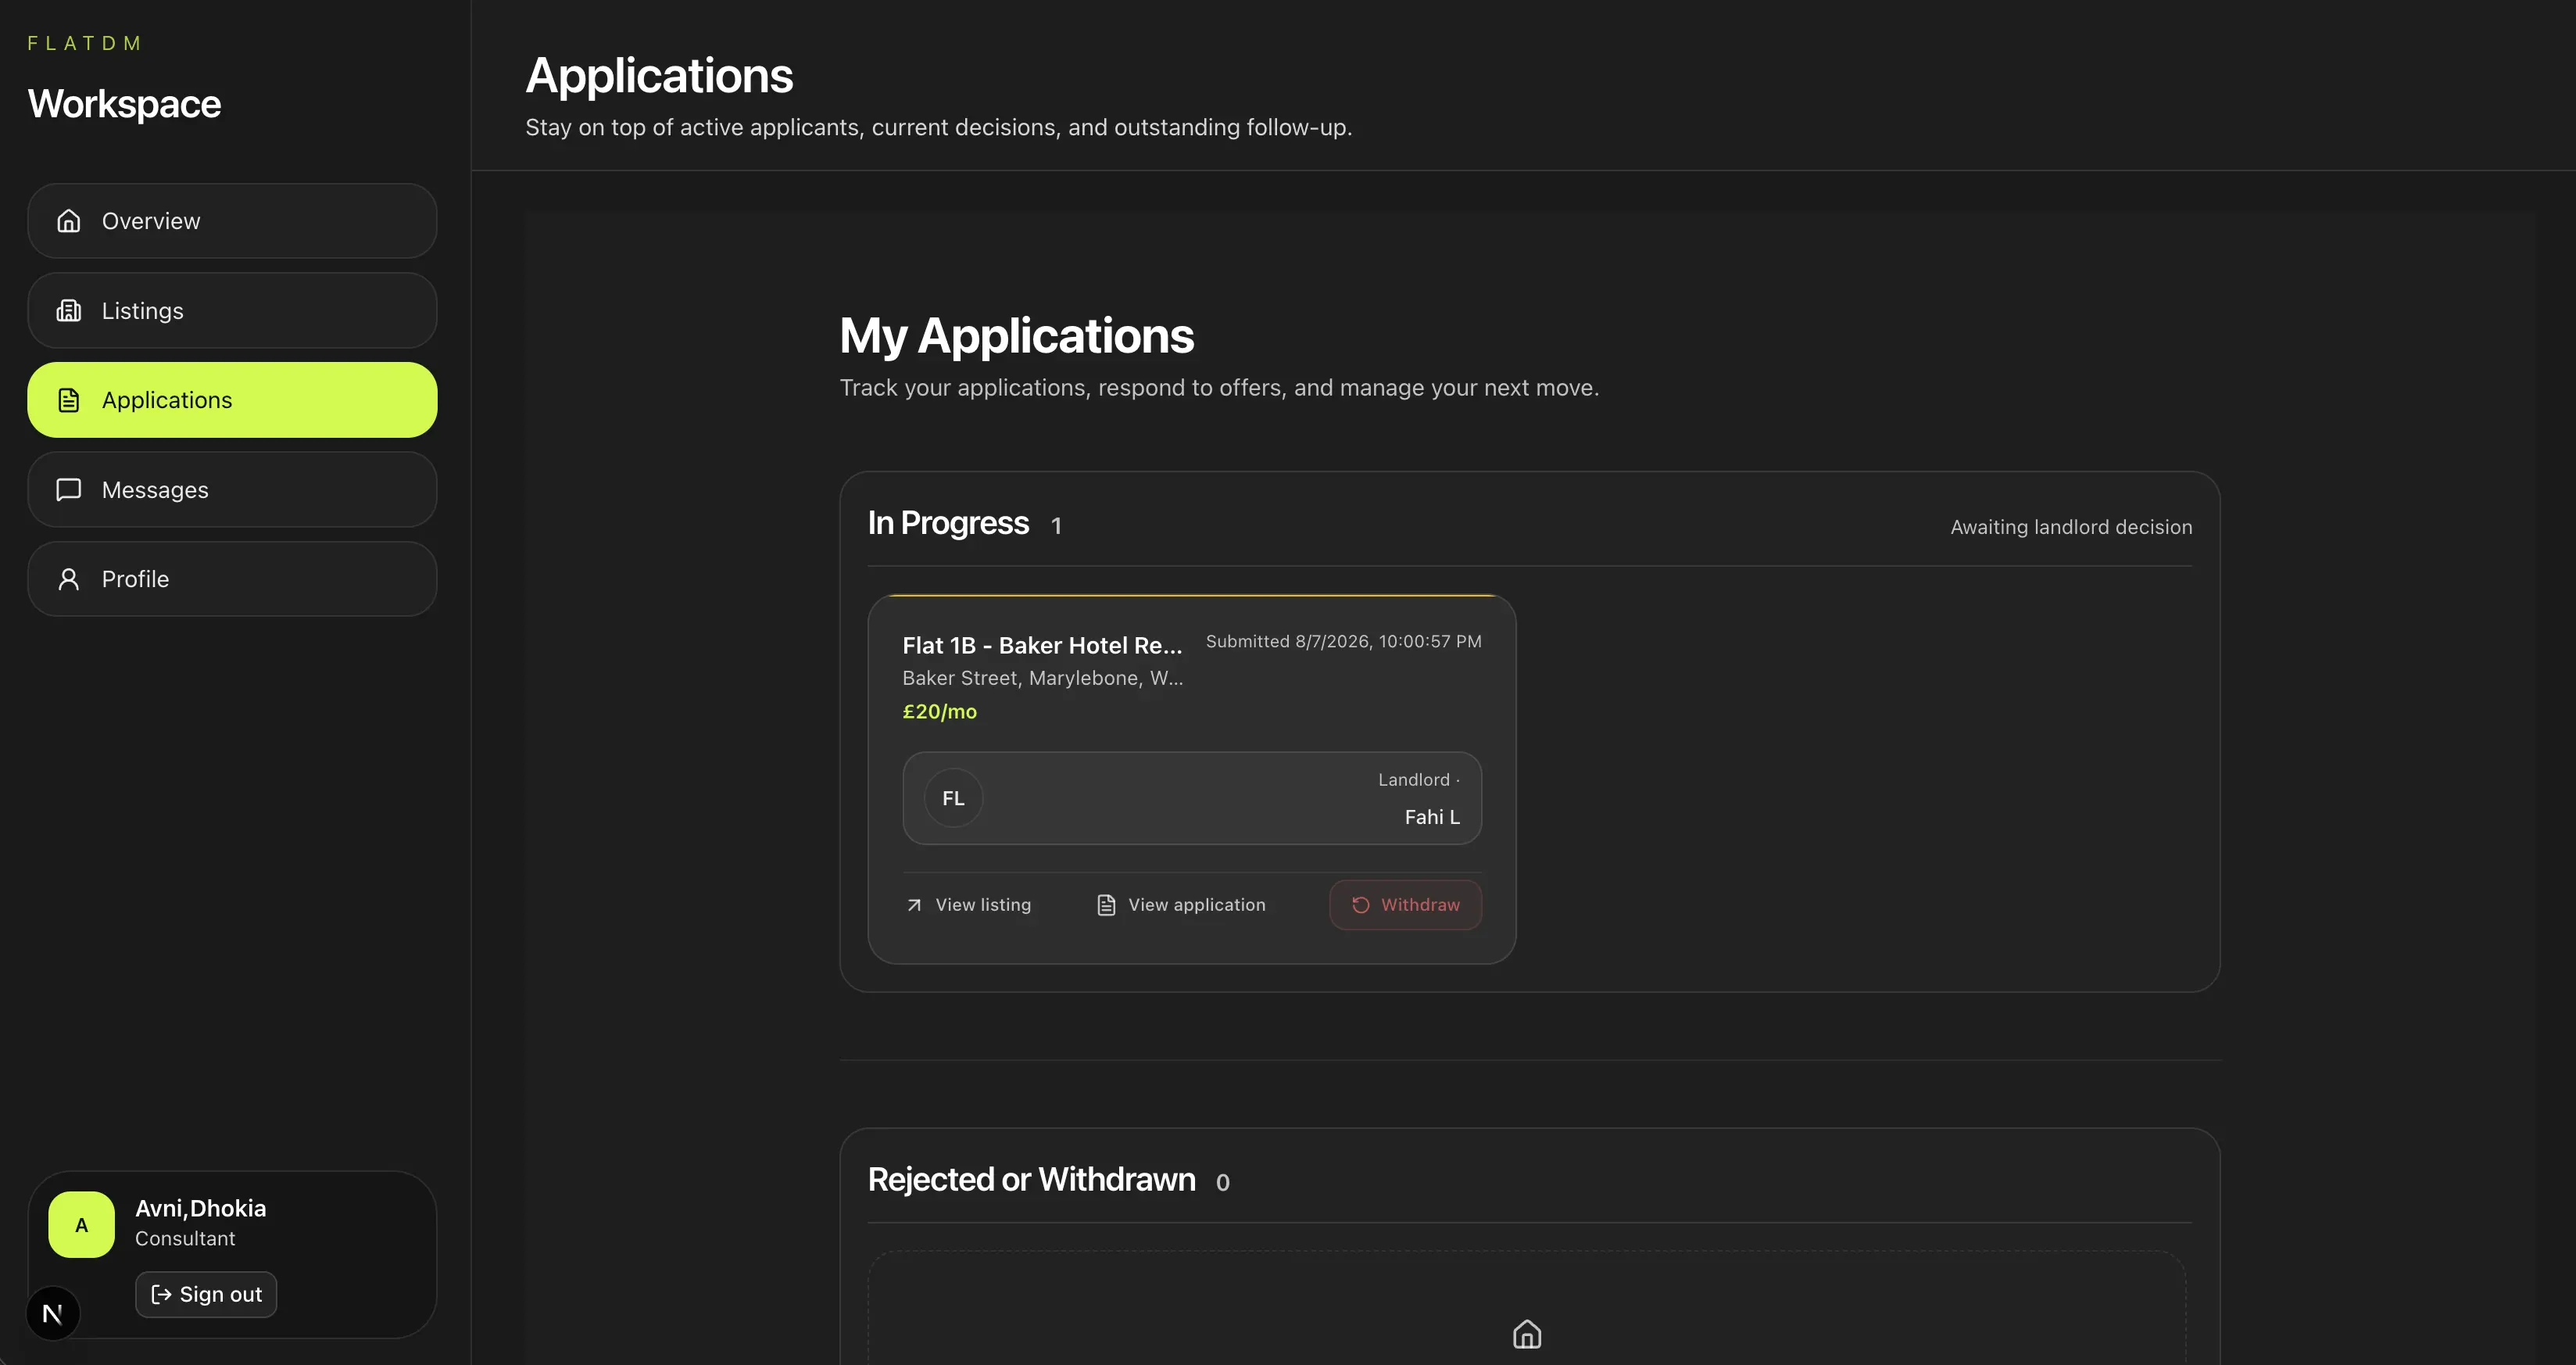
Task: Click the chat bubble icon beside Messages
Action: 69,489
